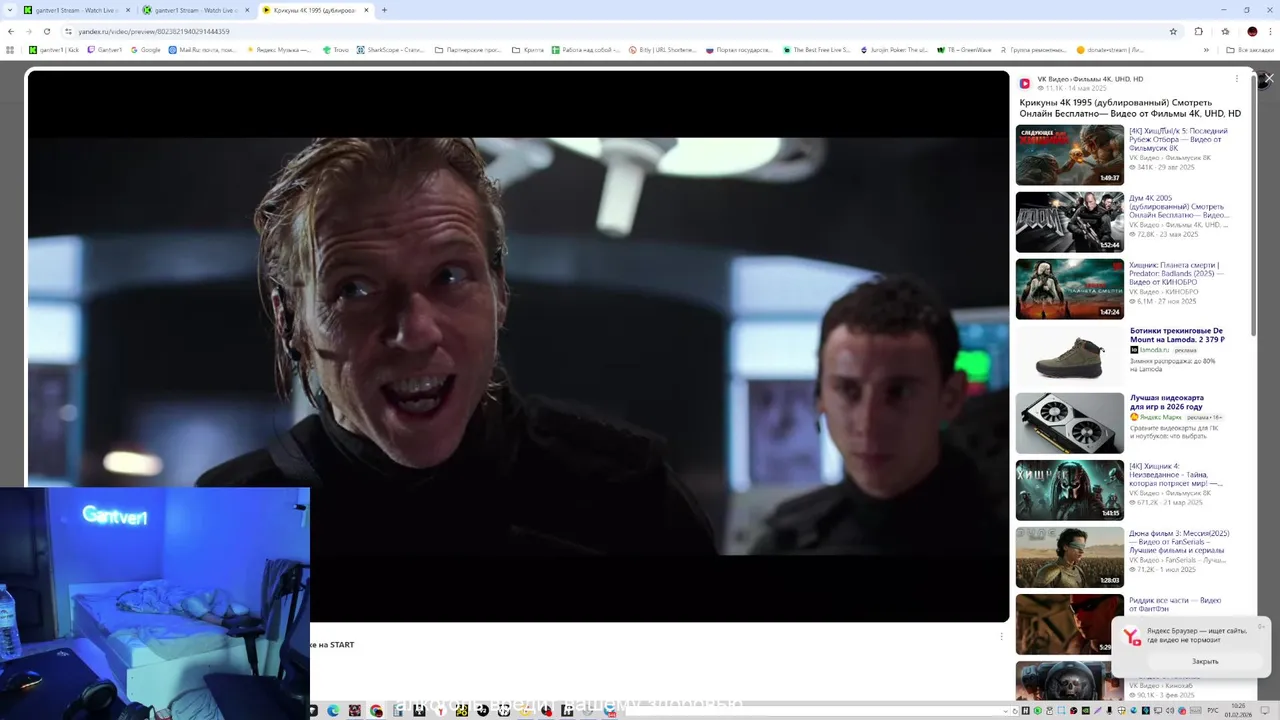Open the browser extensions puzzle icon
The width and height of the screenshot is (1280, 720).
click(1199, 31)
